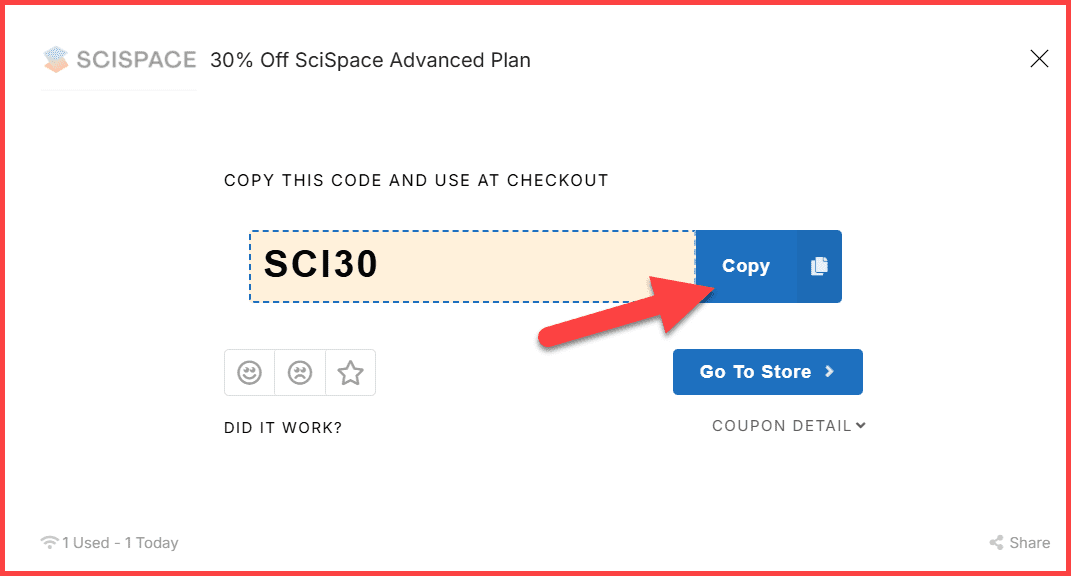This screenshot has width=1071, height=576.
Task: Click the happy face feedback icon
Action: [249, 372]
